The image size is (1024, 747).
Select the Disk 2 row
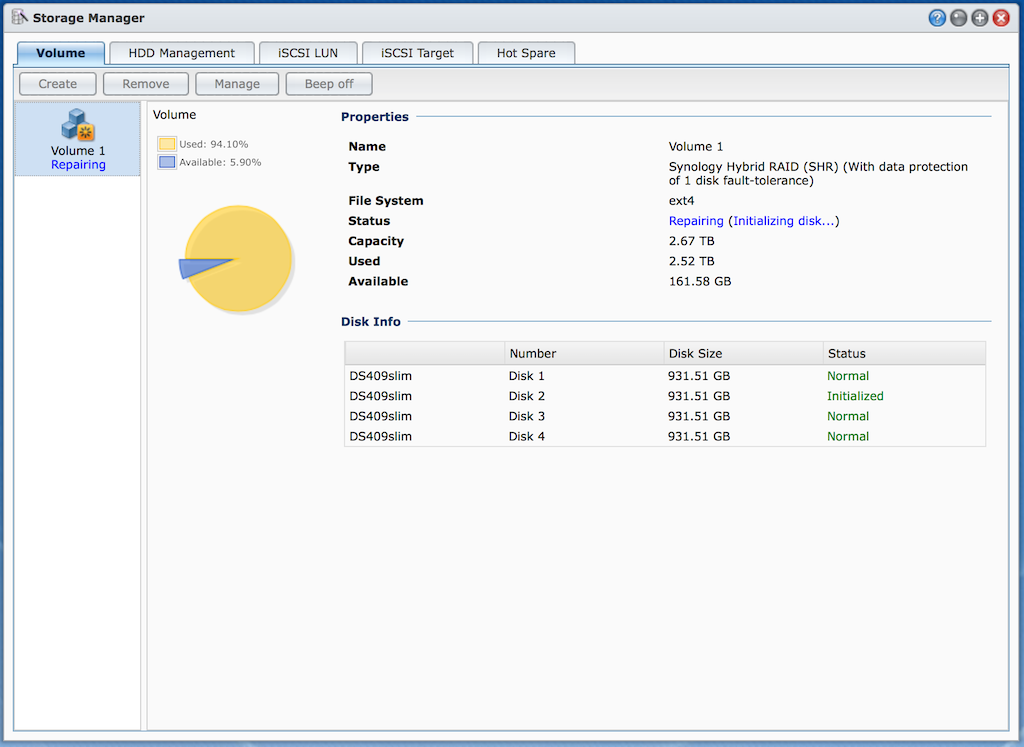click(x=665, y=396)
